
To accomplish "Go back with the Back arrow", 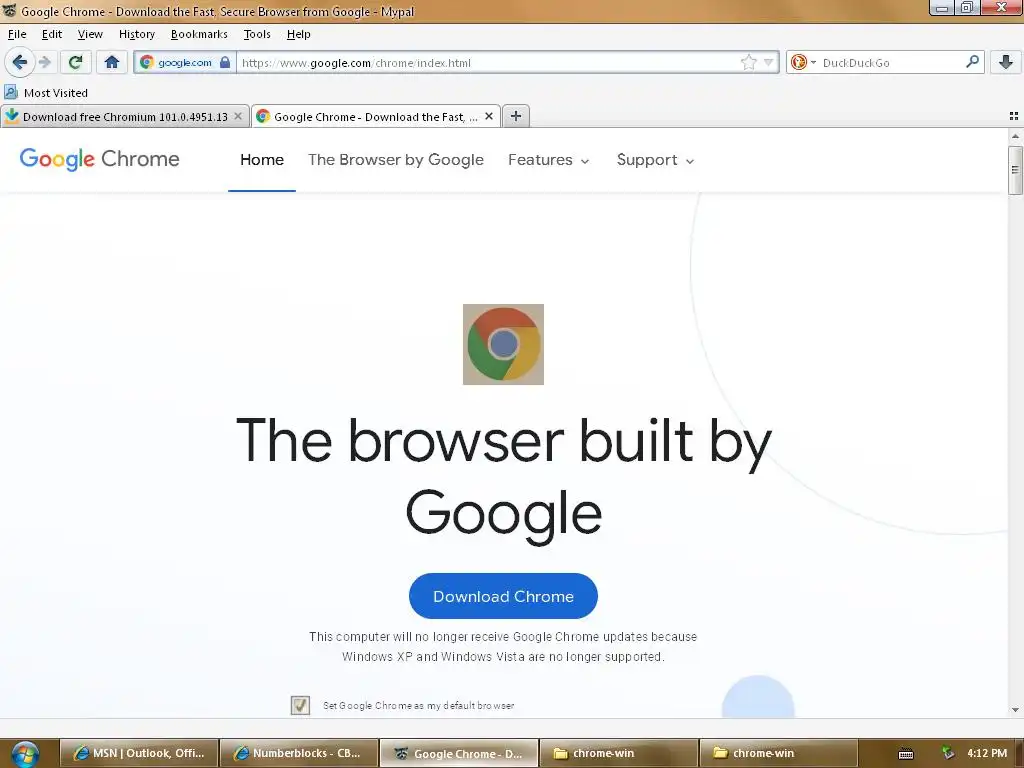I will tap(19, 63).
